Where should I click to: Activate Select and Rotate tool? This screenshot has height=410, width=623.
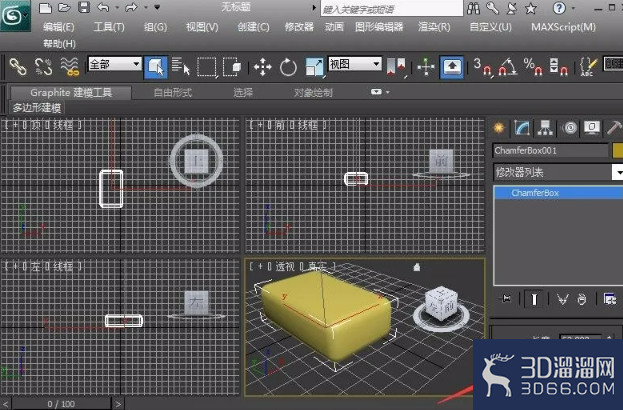(x=288, y=67)
